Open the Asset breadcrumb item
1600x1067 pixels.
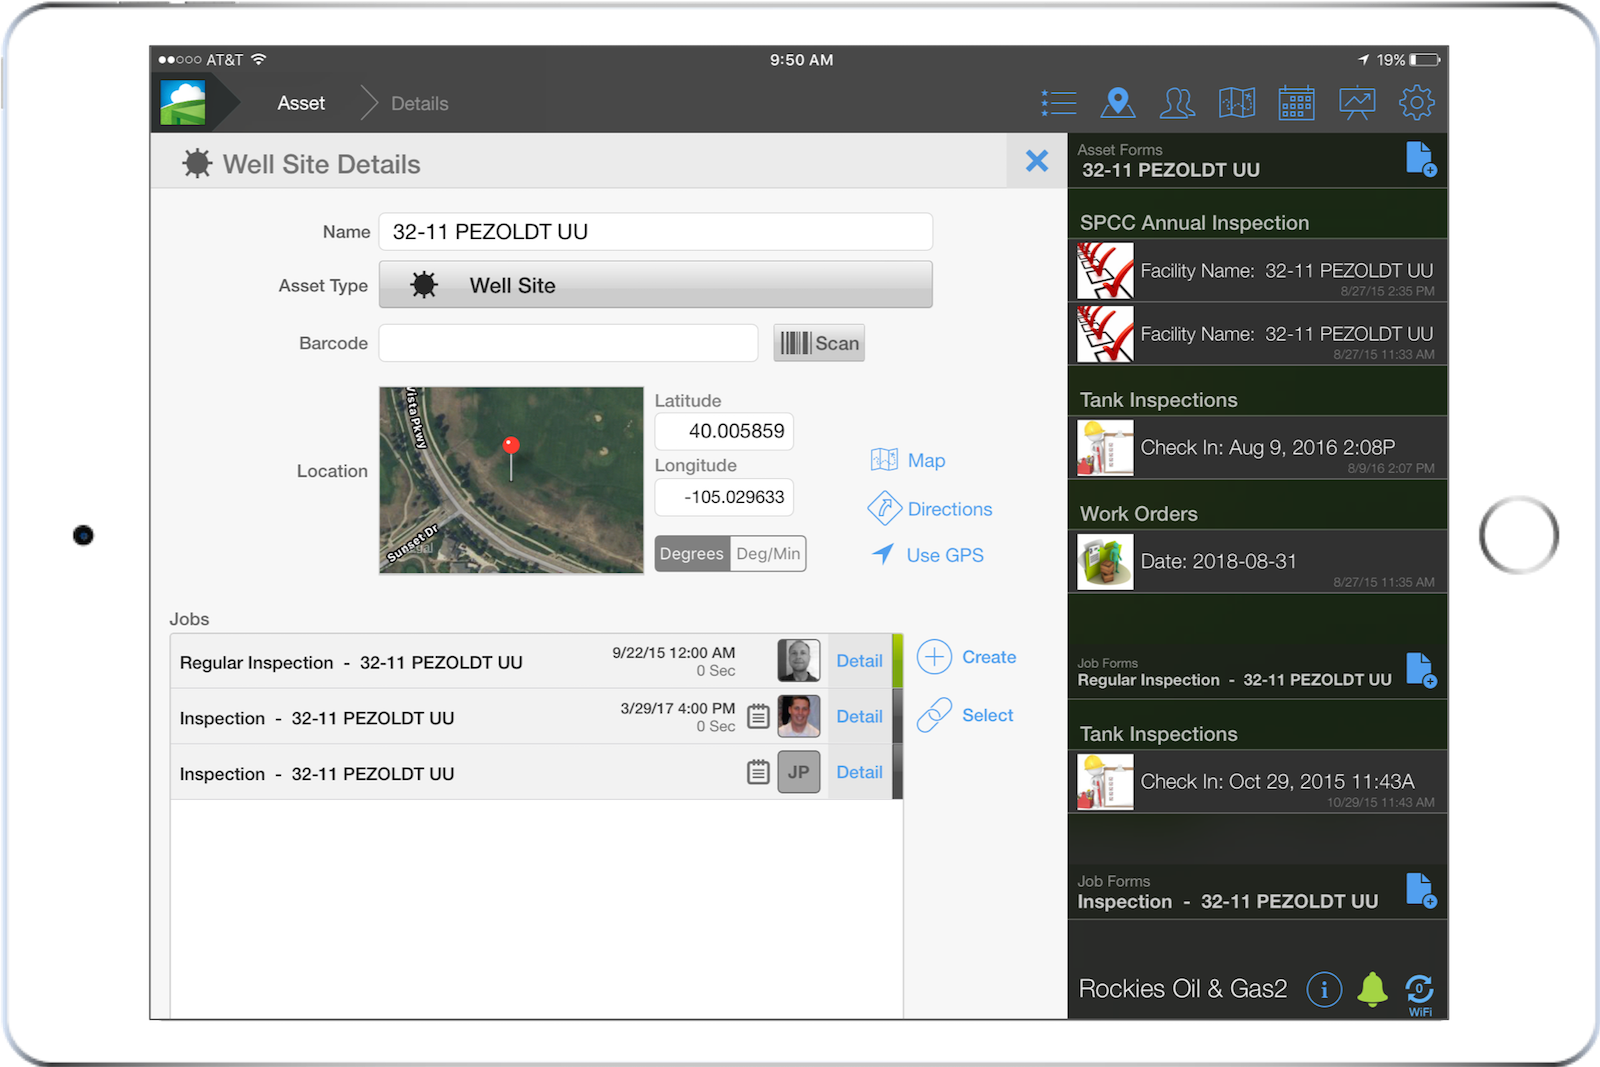301,102
